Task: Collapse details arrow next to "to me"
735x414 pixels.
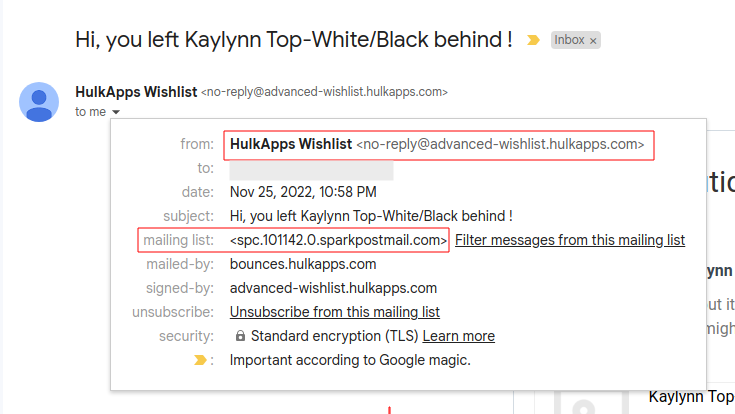Action: tap(117, 112)
